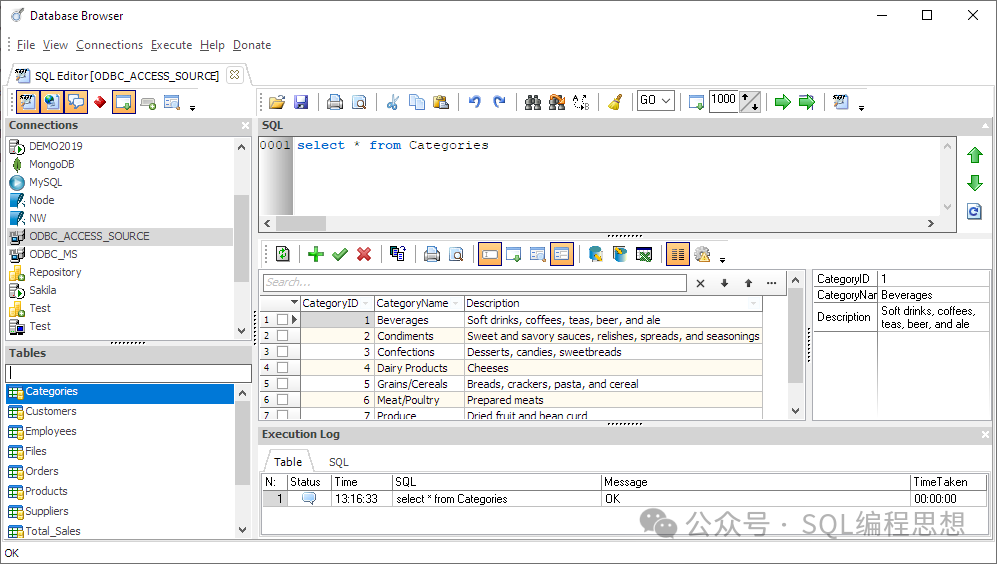Click the Cut scissors icon
Image resolution: width=997 pixels, height=564 pixels.
[x=393, y=102]
